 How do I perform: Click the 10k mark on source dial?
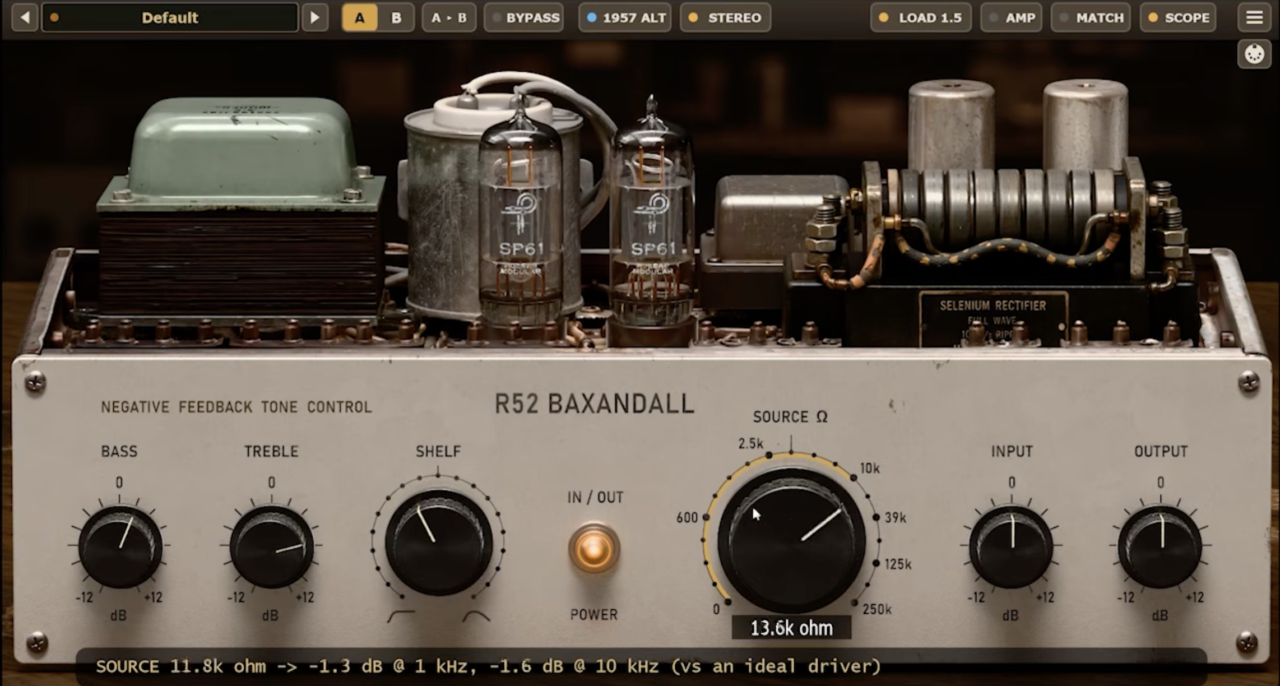[x=870, y=468]
